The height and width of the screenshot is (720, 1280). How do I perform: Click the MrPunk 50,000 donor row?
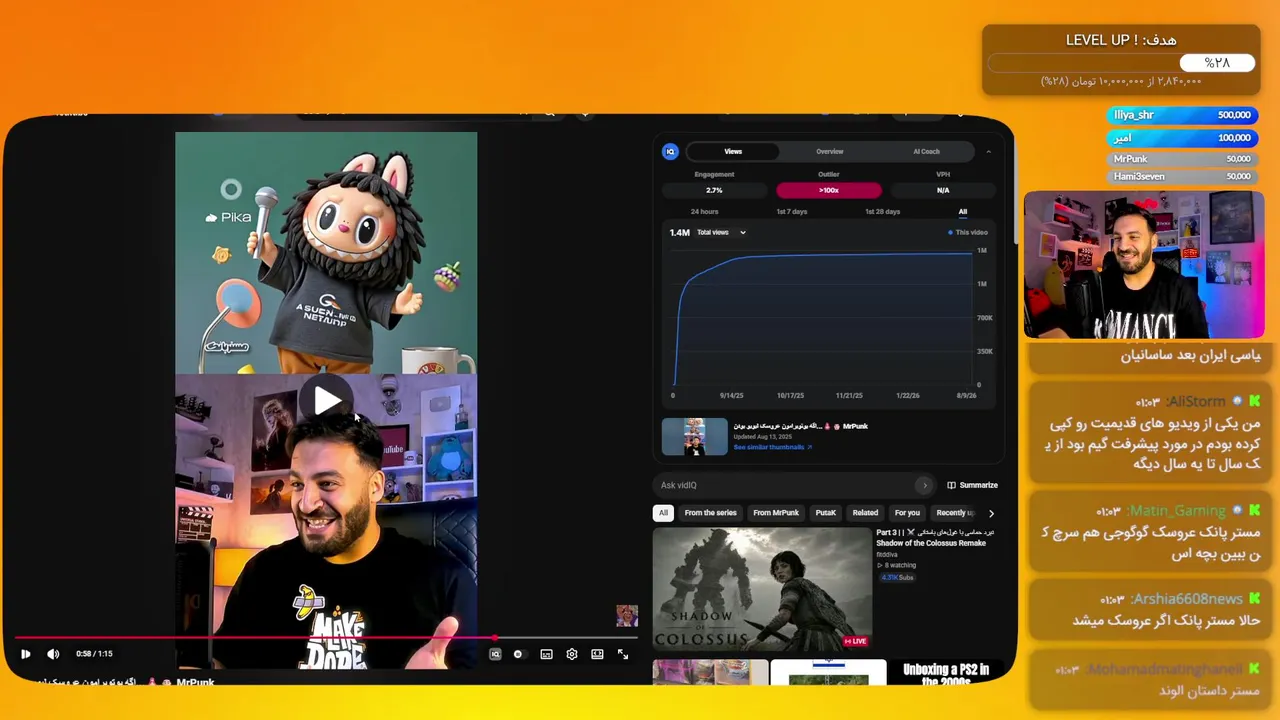1182,158
